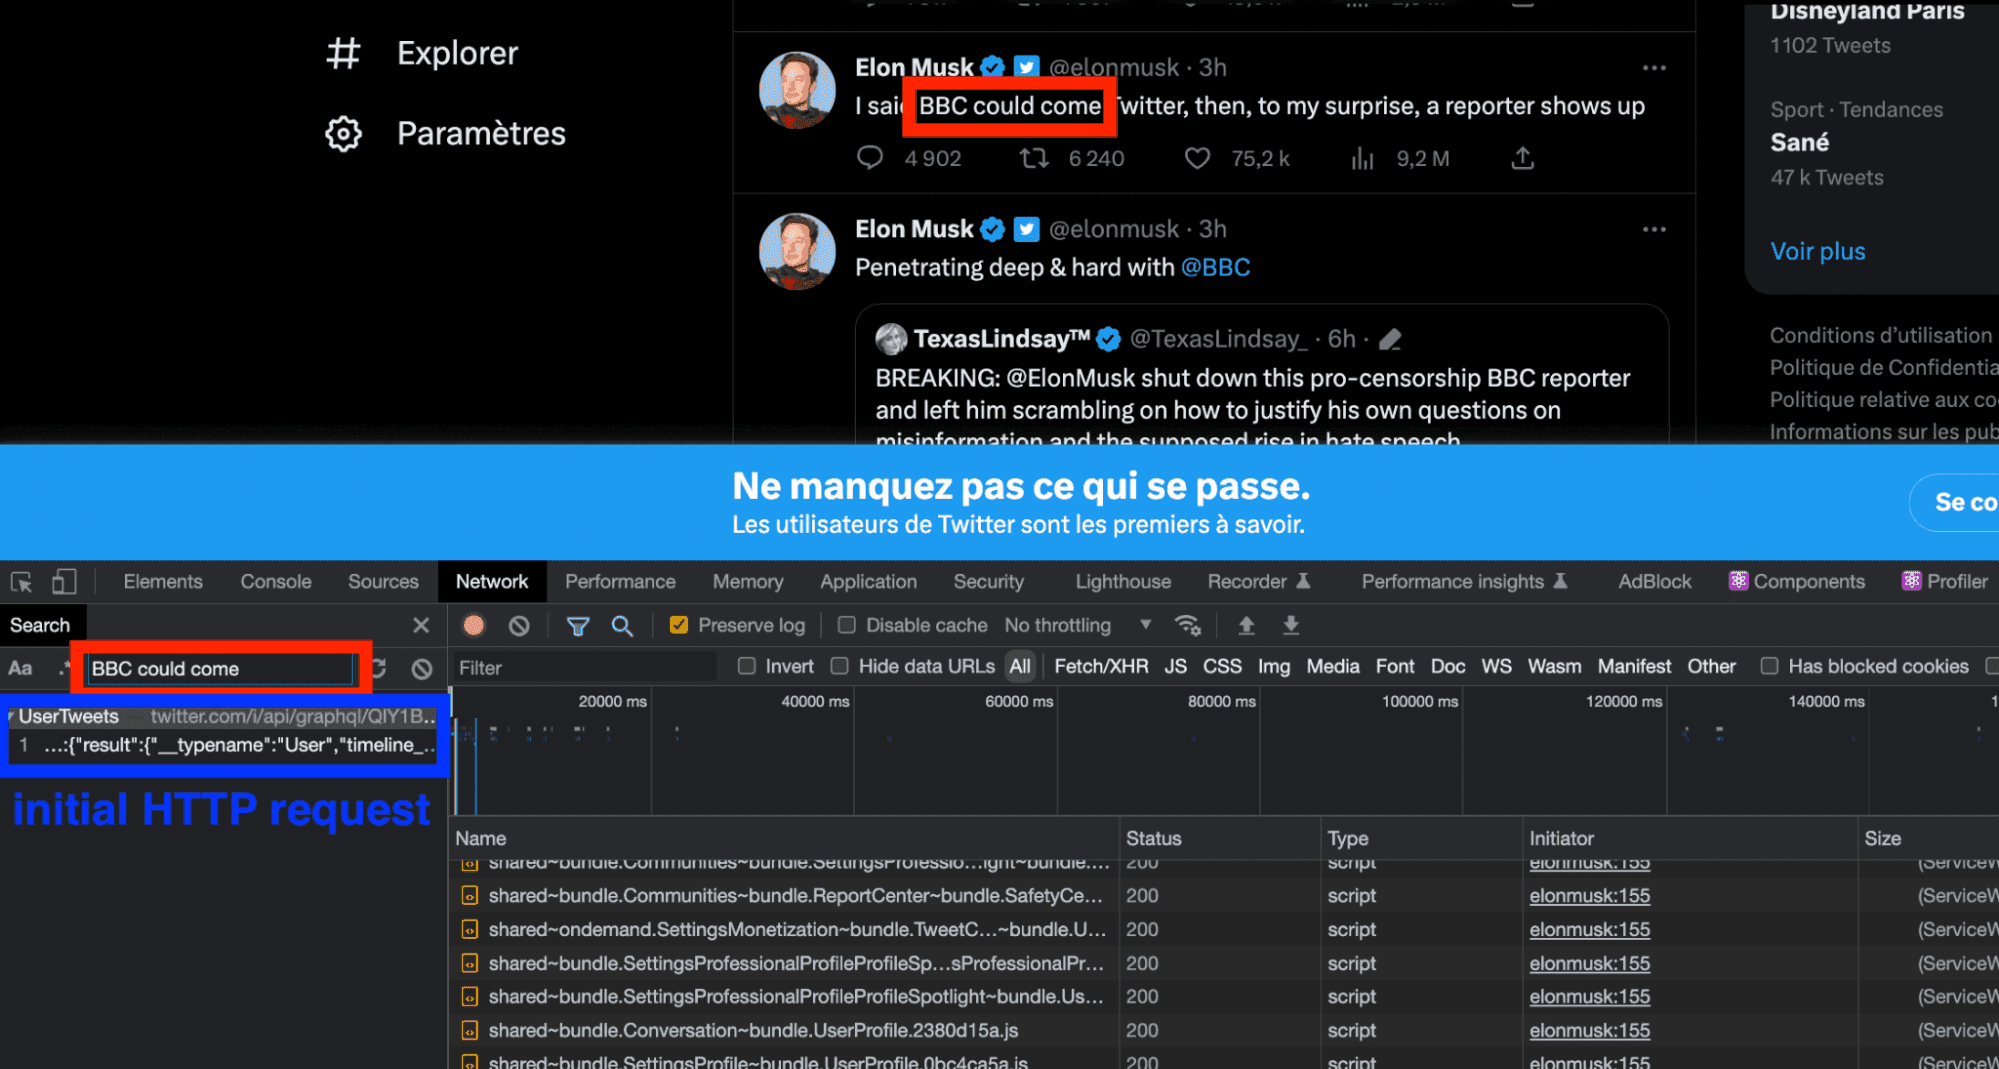Click the Voir plus link
The height and width of the screenshot is (1069, 1999).
[x=1817, y=251]
